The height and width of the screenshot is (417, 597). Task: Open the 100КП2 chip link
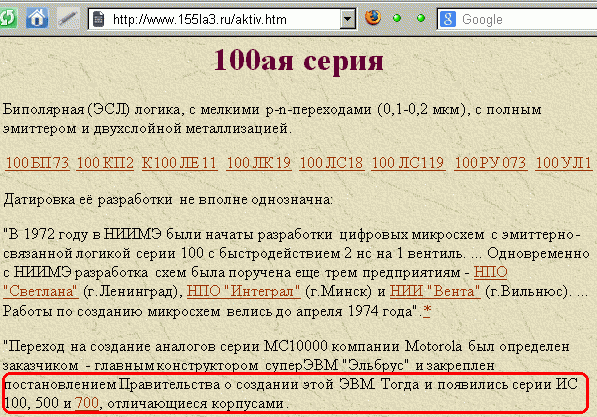point(105,163)
